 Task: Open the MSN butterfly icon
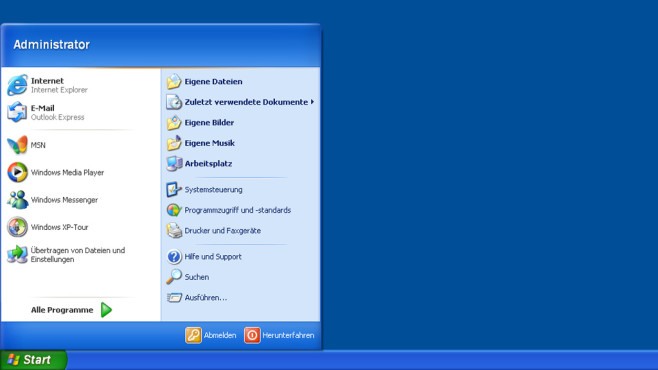click(17, 145)
